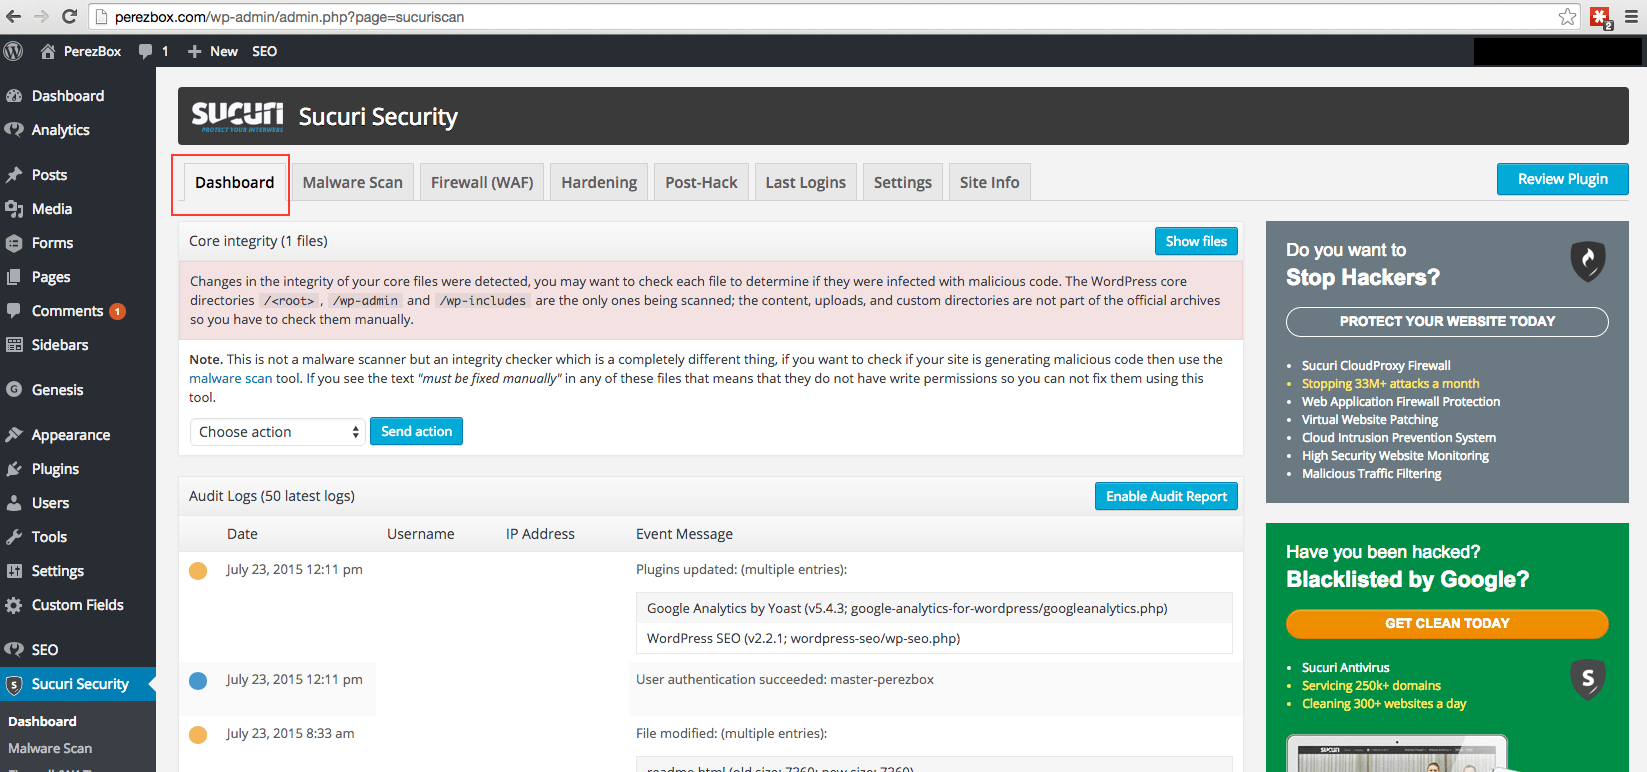Switch to the Malware Scan tab
The width and height of the screenshot is (1647, 772).
353,182
